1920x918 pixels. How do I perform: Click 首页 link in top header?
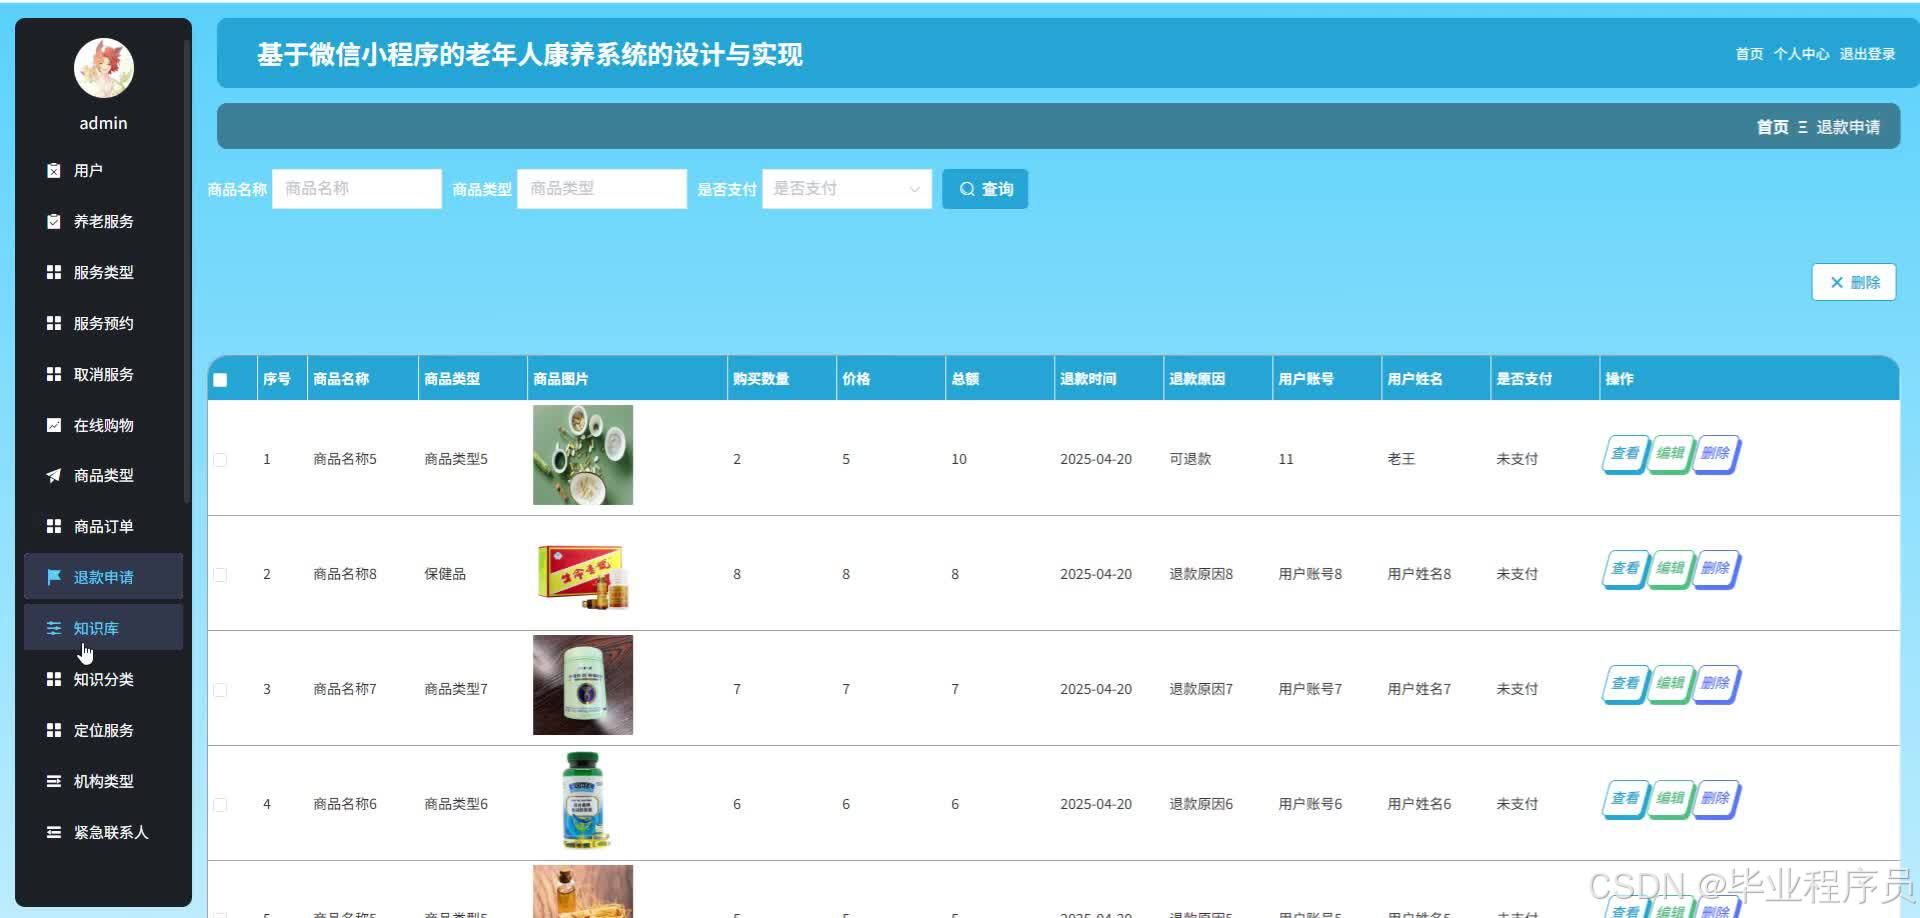1749,54
